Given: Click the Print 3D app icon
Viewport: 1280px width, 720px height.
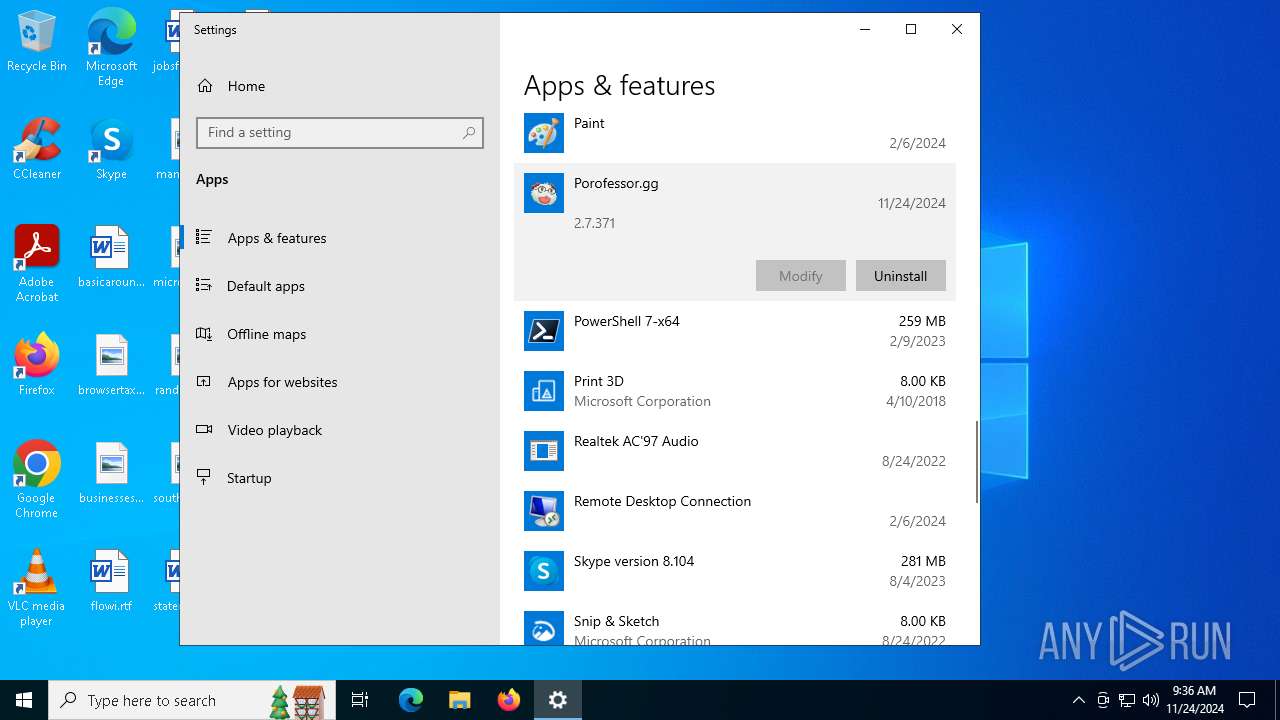Looking at the screenshot, I should pyautogui.click(x=544, y=391).
